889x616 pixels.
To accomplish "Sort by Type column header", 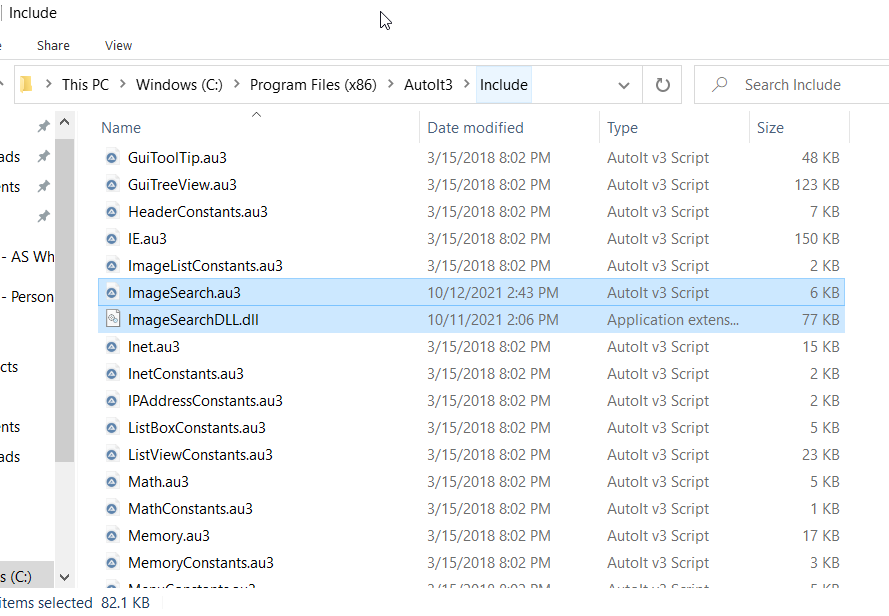I will [x=622, y=128].
